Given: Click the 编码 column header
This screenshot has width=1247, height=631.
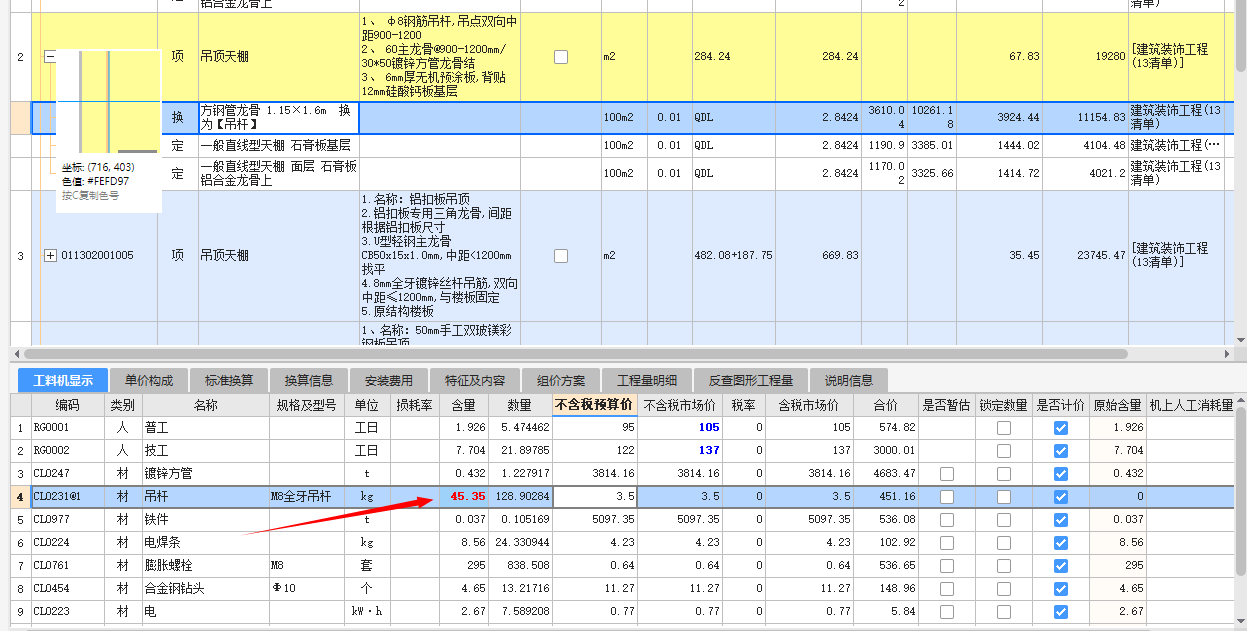Looking at the screenshot, I should pyautogui.click(x=67, y=405).
